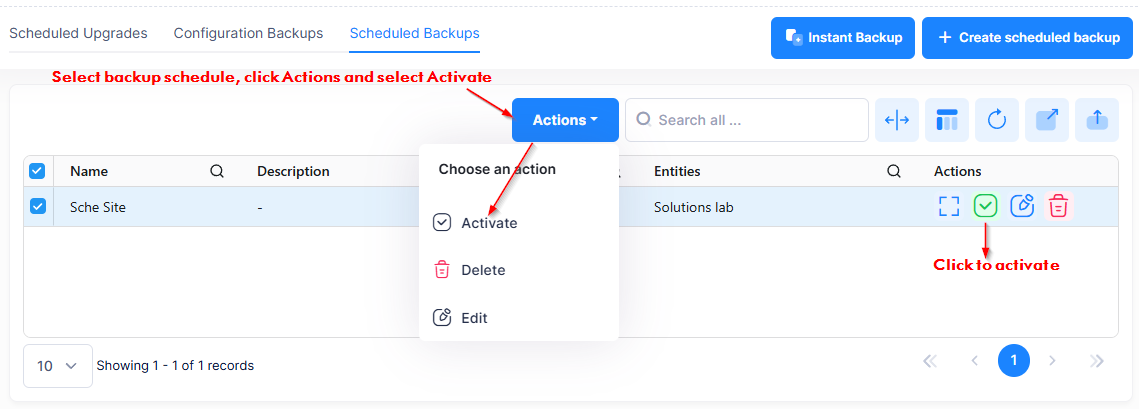Image resolution: width=1139 pixels, height=409 pixels.
Task: Toggle the select-all header checkbox
Action: coord(37,171)
